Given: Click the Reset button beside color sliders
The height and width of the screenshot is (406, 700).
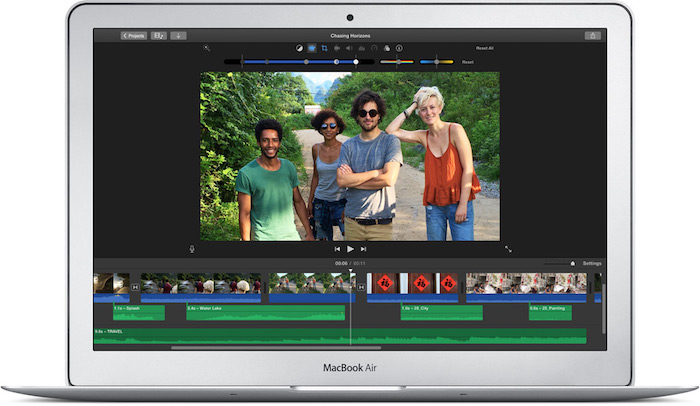Looking at the screenshot, I should [x=467, y=62].
